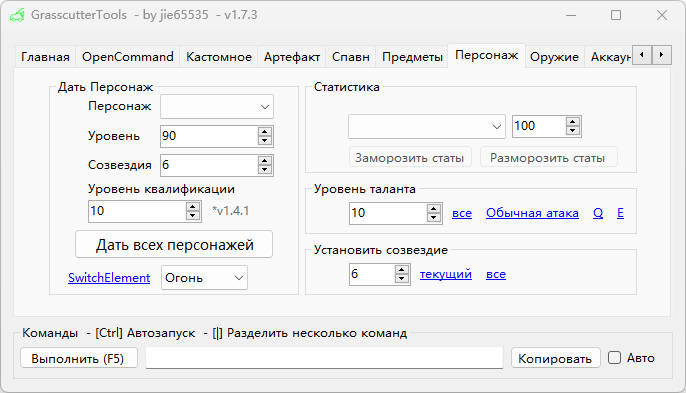Focus the command text input field
This screenshot has width=686, height=393.
point(324,358)
